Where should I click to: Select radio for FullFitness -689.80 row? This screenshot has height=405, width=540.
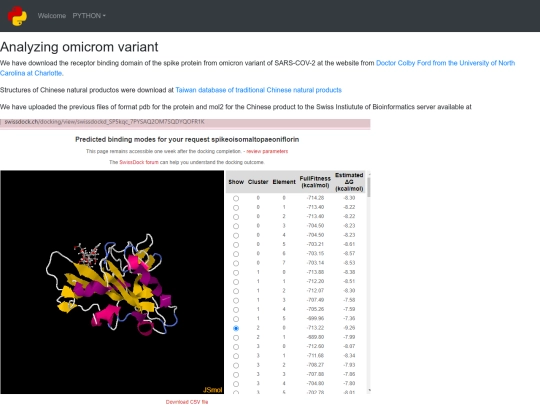click(236, 338)
